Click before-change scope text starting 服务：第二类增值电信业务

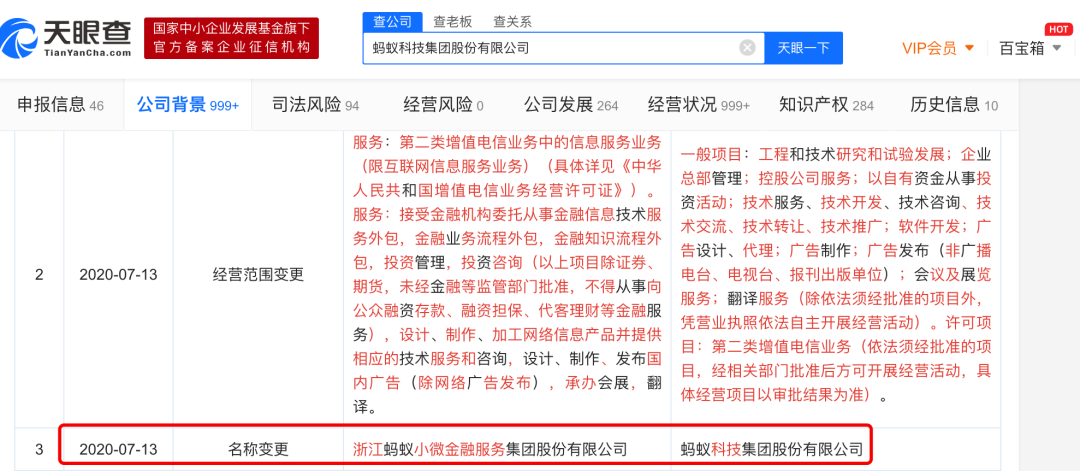pyautogui.click(x=507, y=275)
